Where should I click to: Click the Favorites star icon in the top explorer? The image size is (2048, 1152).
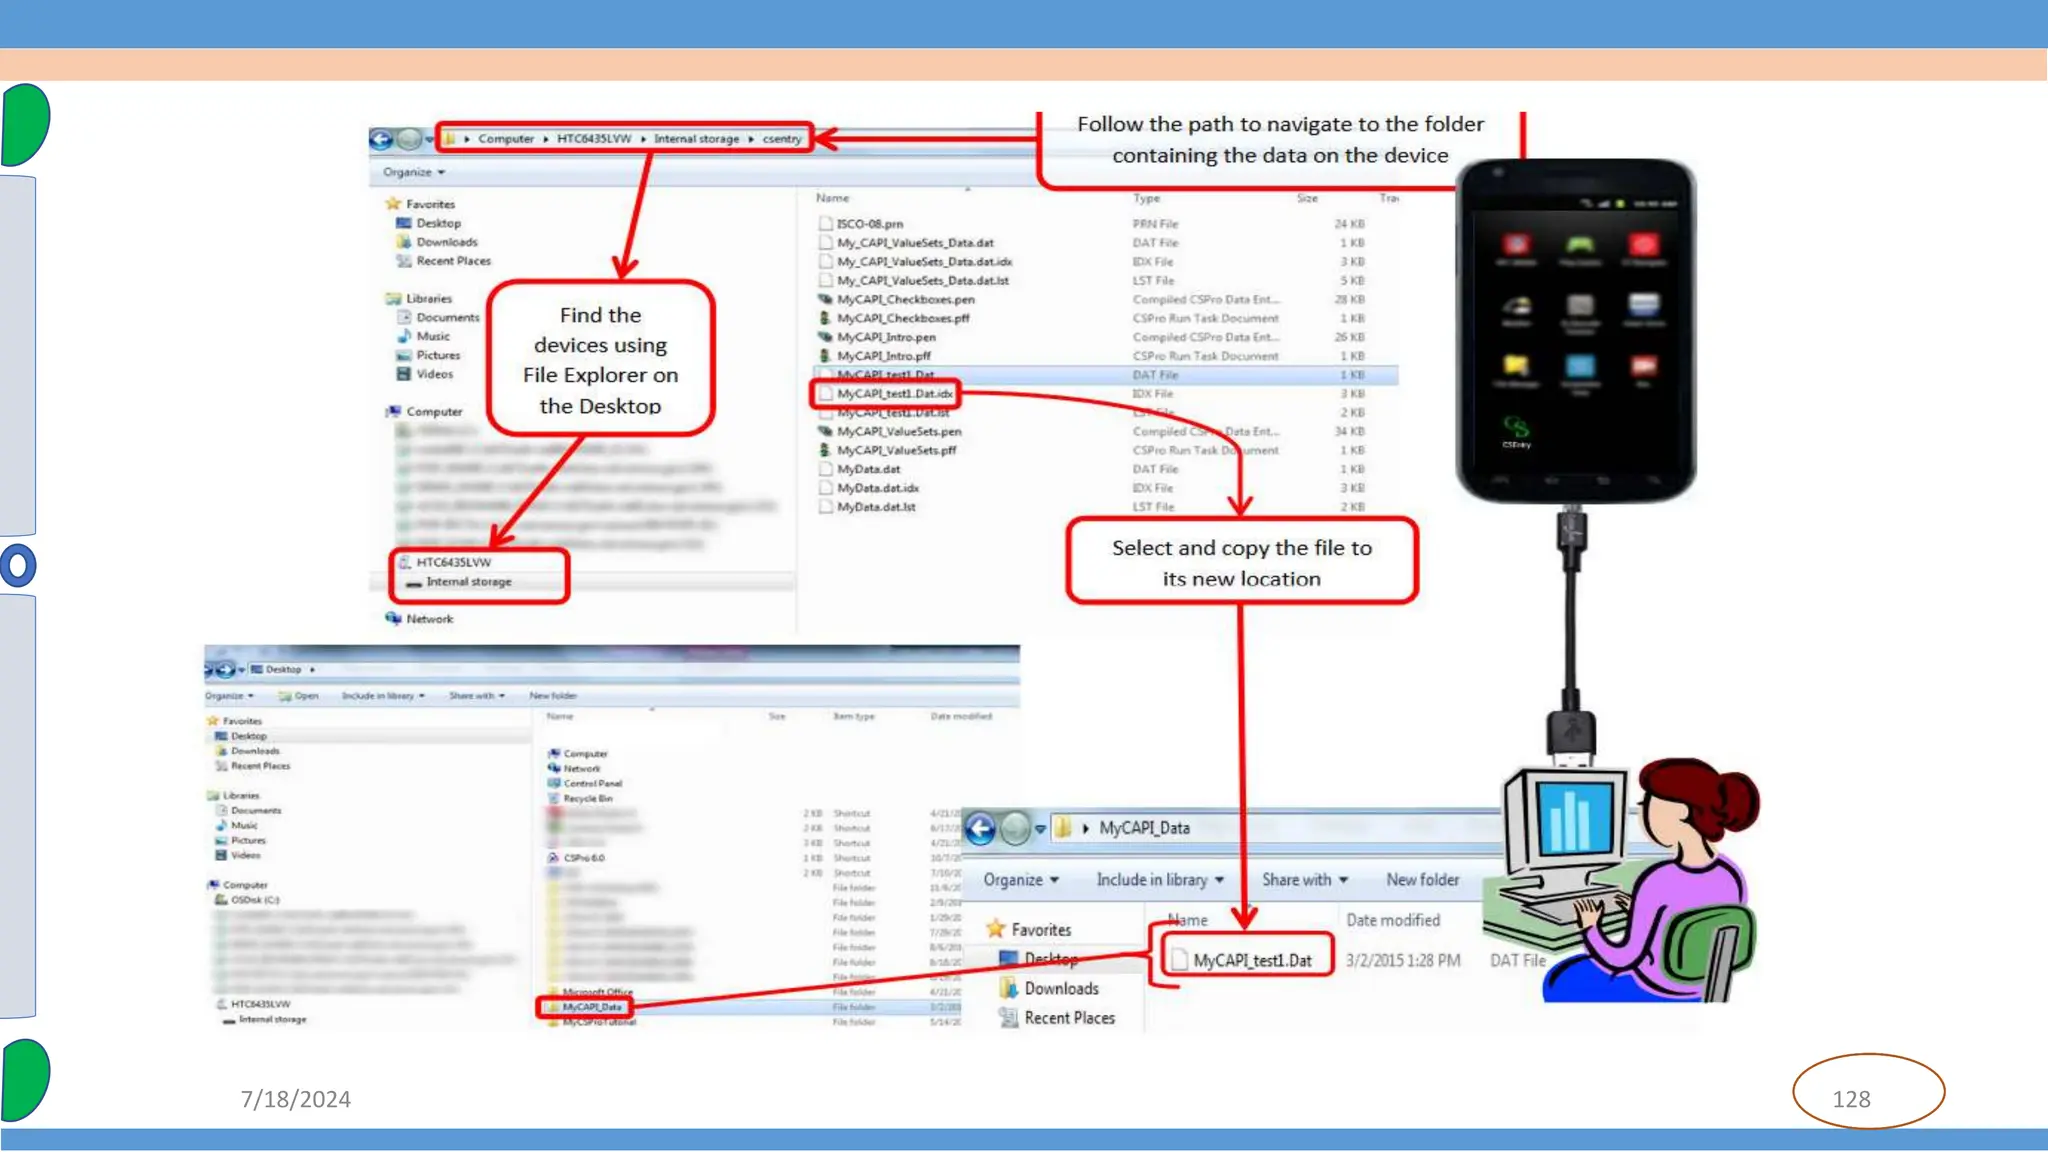[393, 204]
